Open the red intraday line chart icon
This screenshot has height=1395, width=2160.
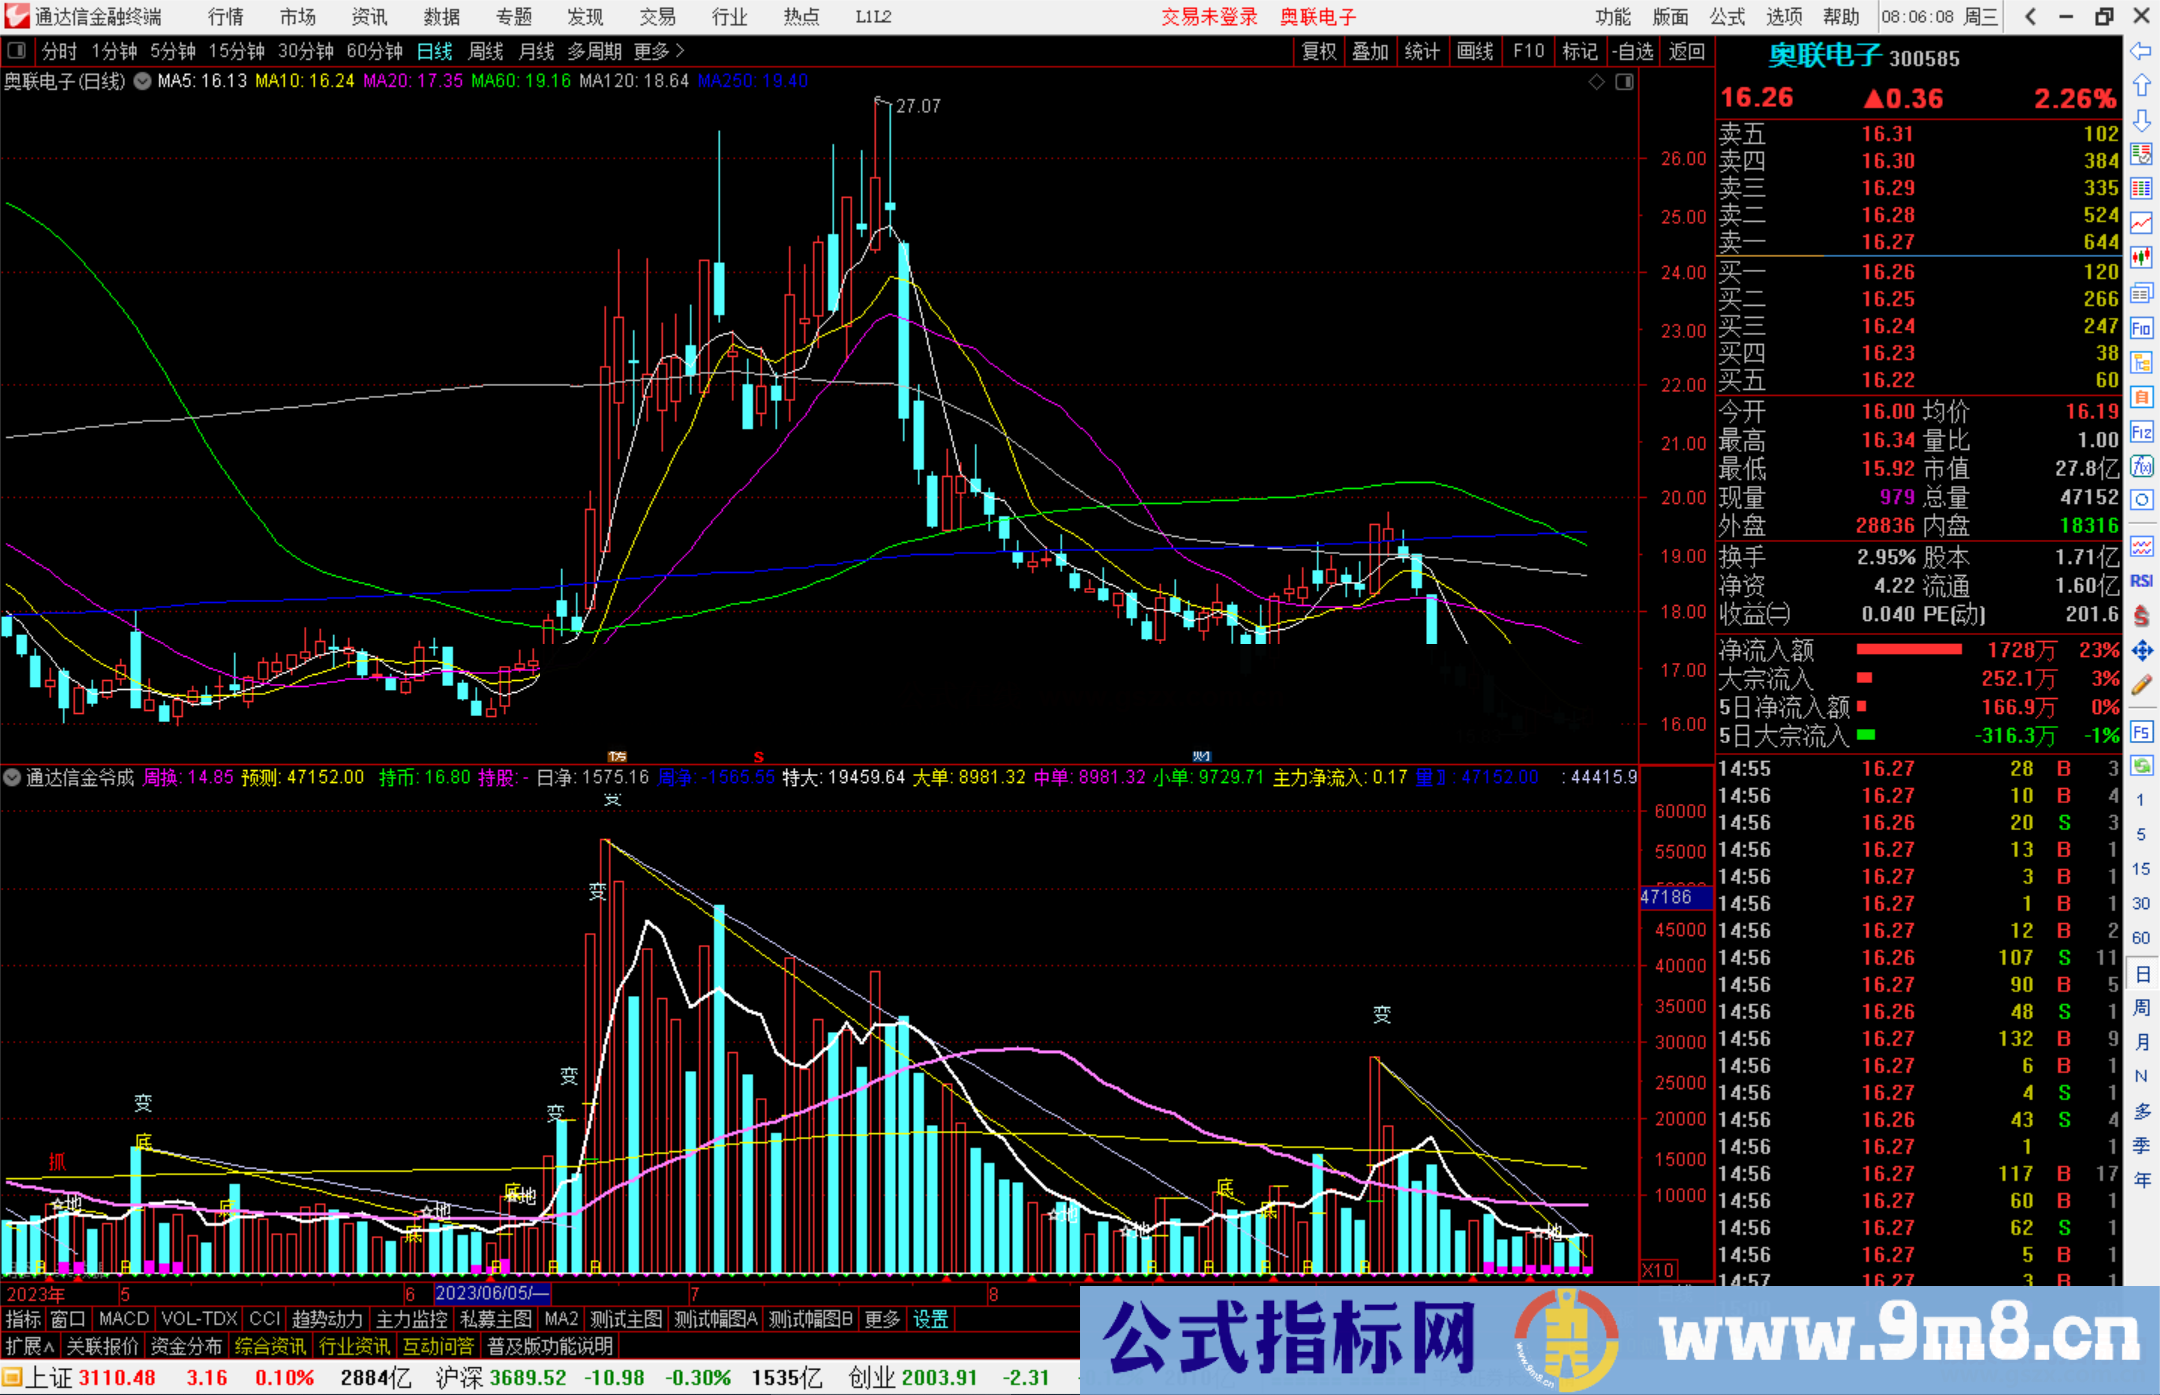2141,224
